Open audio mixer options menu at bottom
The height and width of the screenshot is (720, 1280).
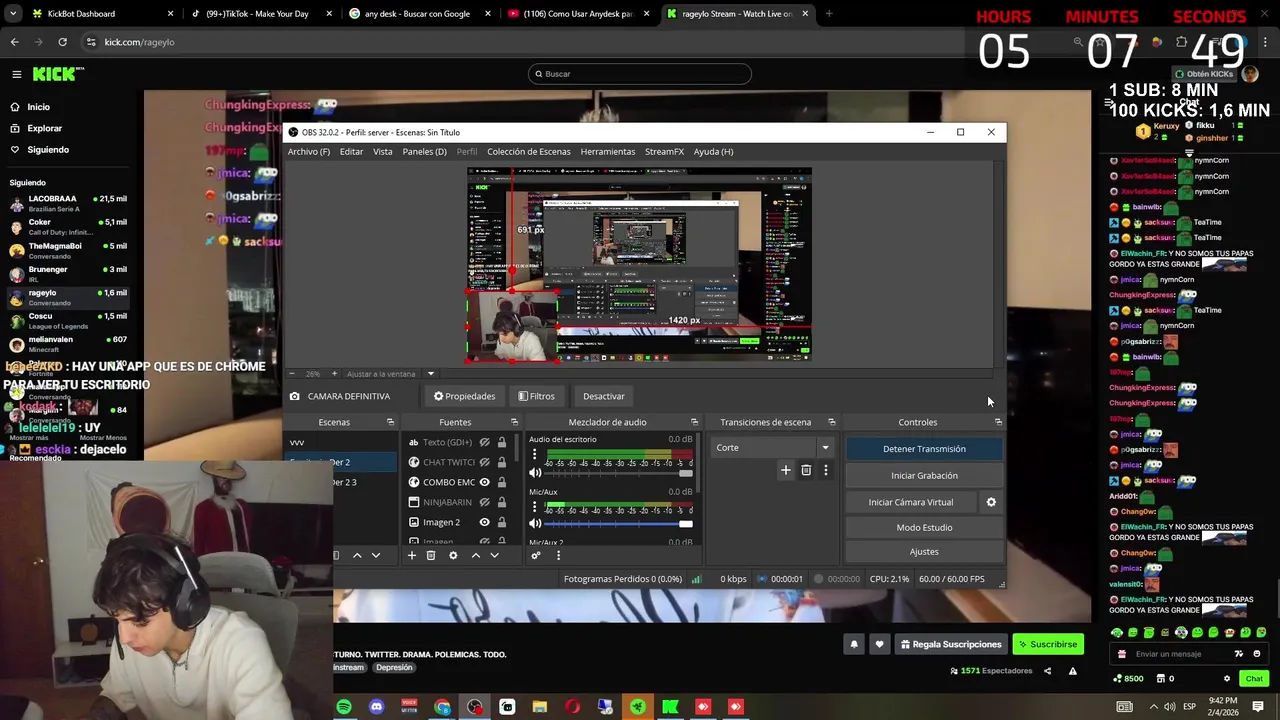point(558,555)
